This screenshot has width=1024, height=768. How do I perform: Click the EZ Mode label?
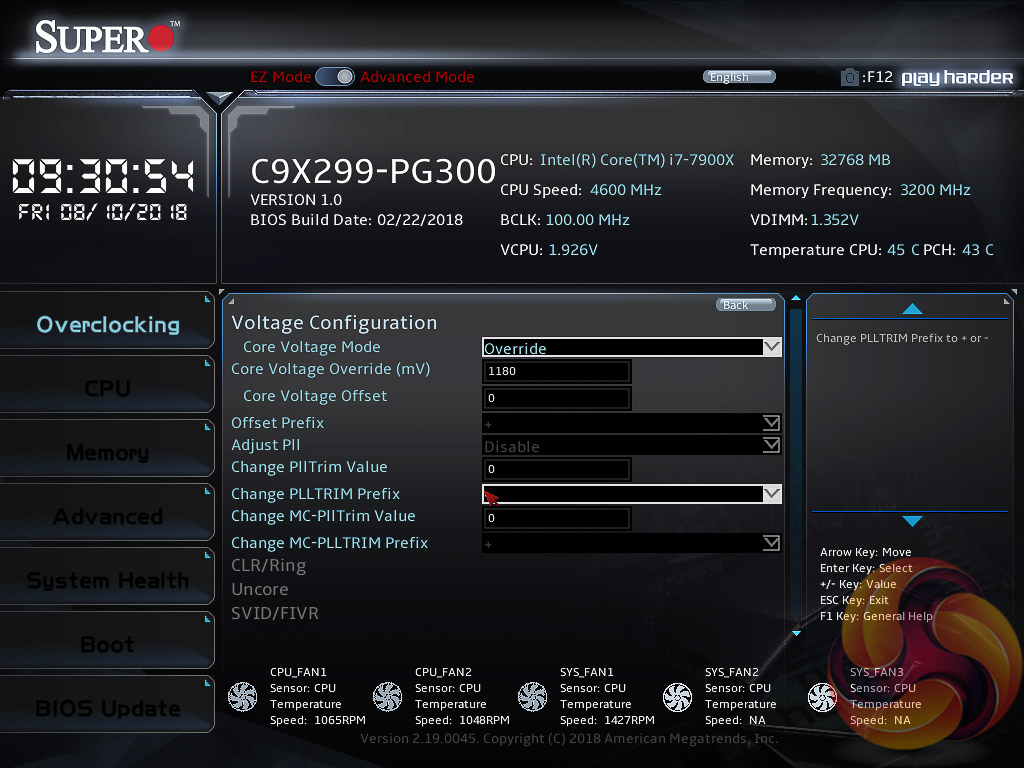pyautogui.click(x=281, y=77)
